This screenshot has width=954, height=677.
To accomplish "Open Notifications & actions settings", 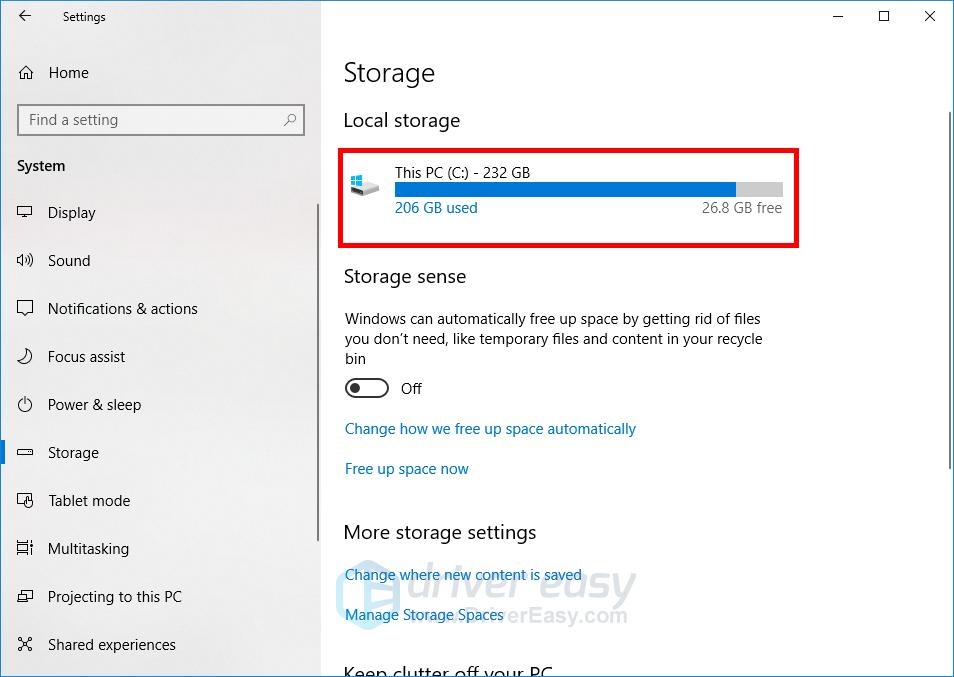I will pyautogui.click(x=122, y=308).
